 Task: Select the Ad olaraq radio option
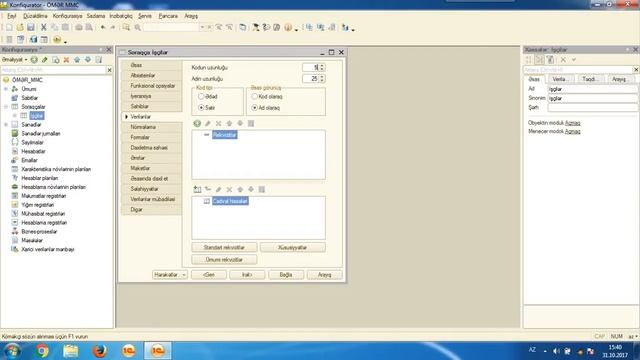[x=254, y=108]
